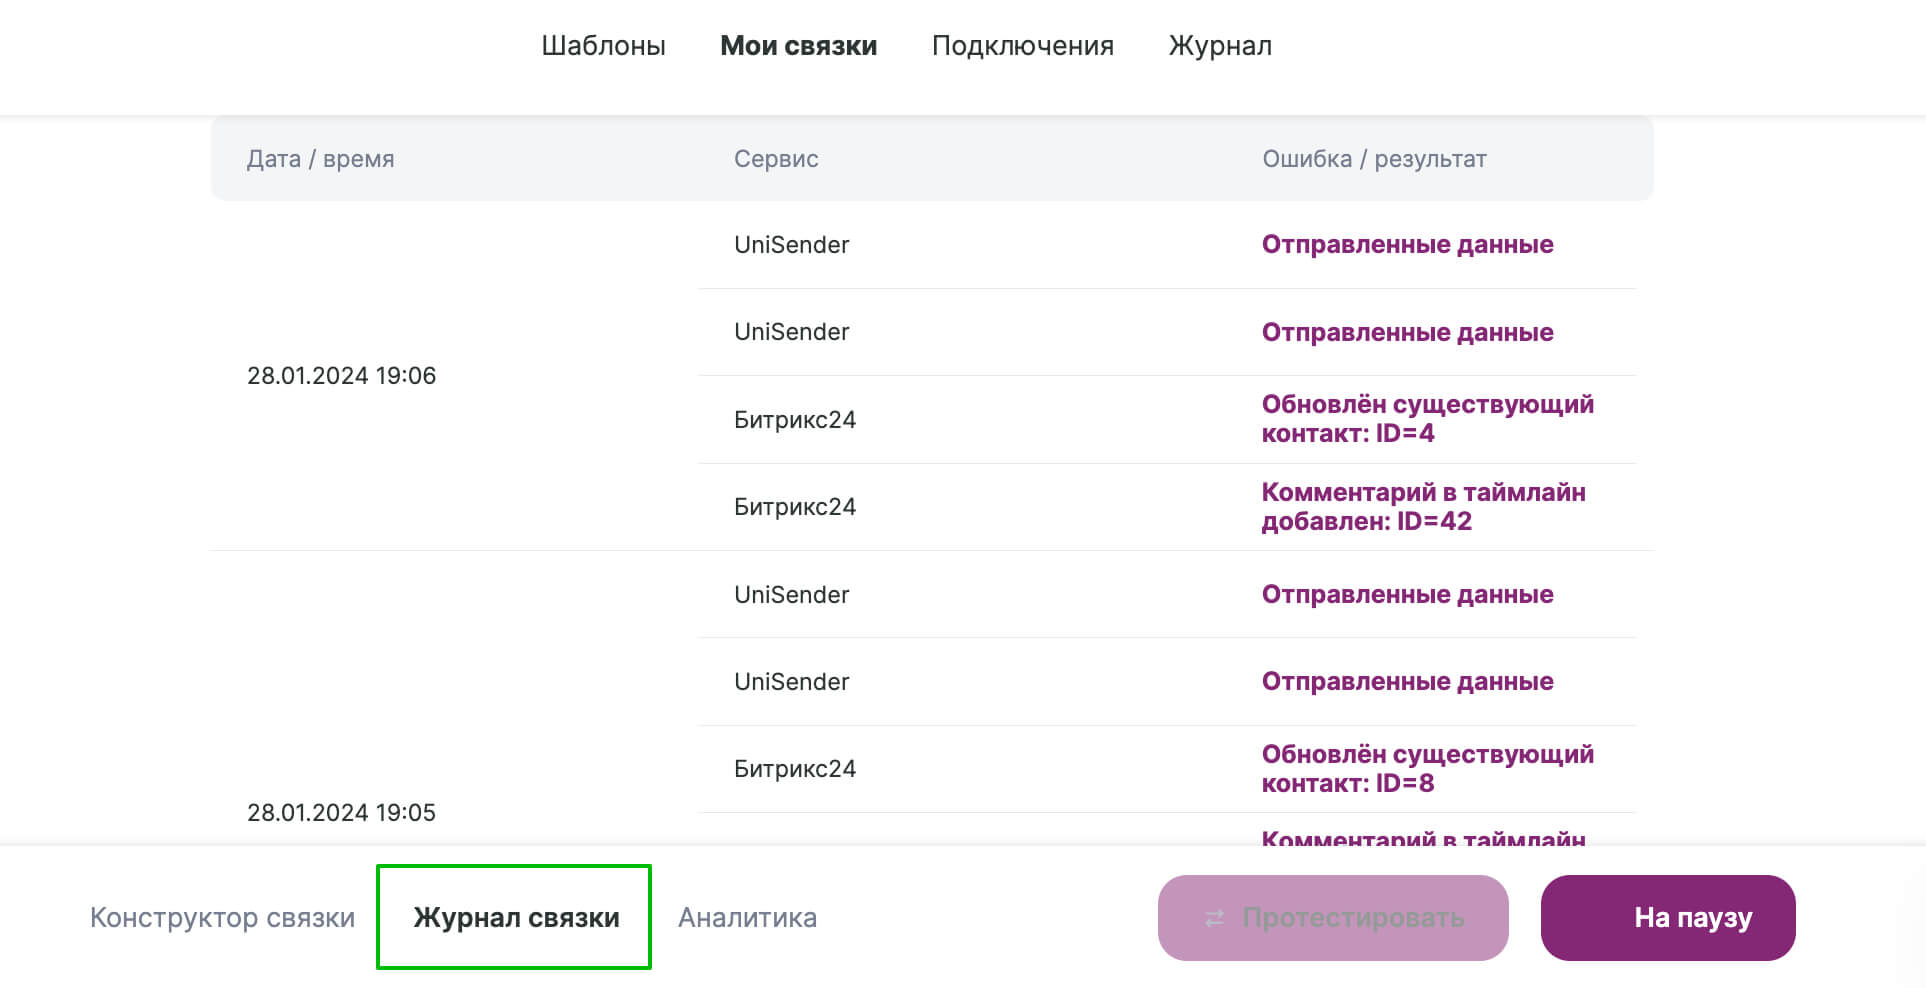Open first Отправленные данные link at 19:06

point(1407,245)
